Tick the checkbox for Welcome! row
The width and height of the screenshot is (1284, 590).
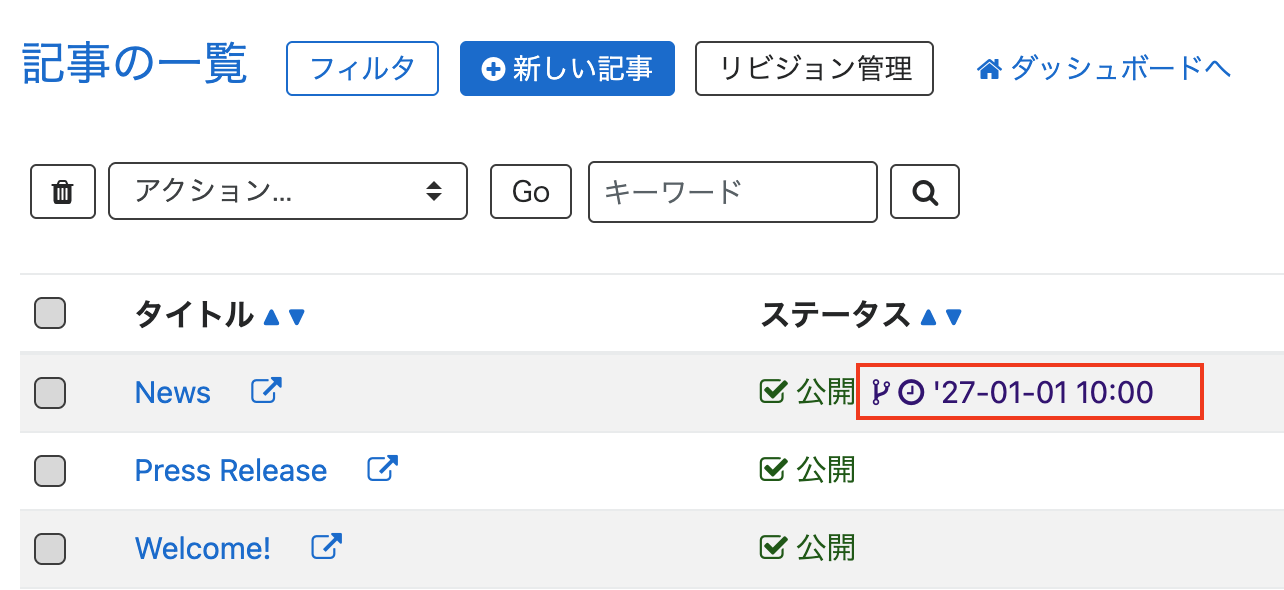50,549
